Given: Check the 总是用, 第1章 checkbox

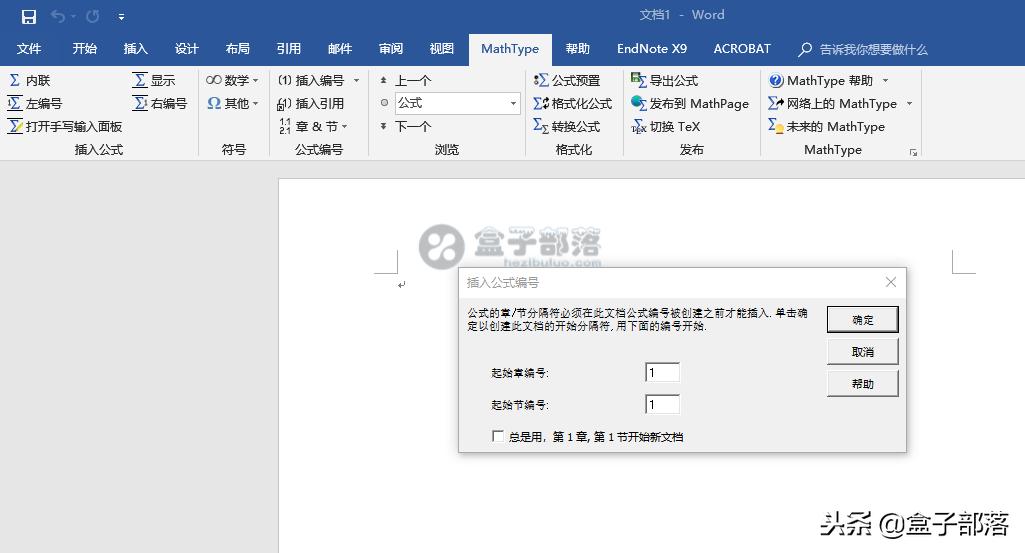Looking at the screenshot, I should tap(498, 436).
